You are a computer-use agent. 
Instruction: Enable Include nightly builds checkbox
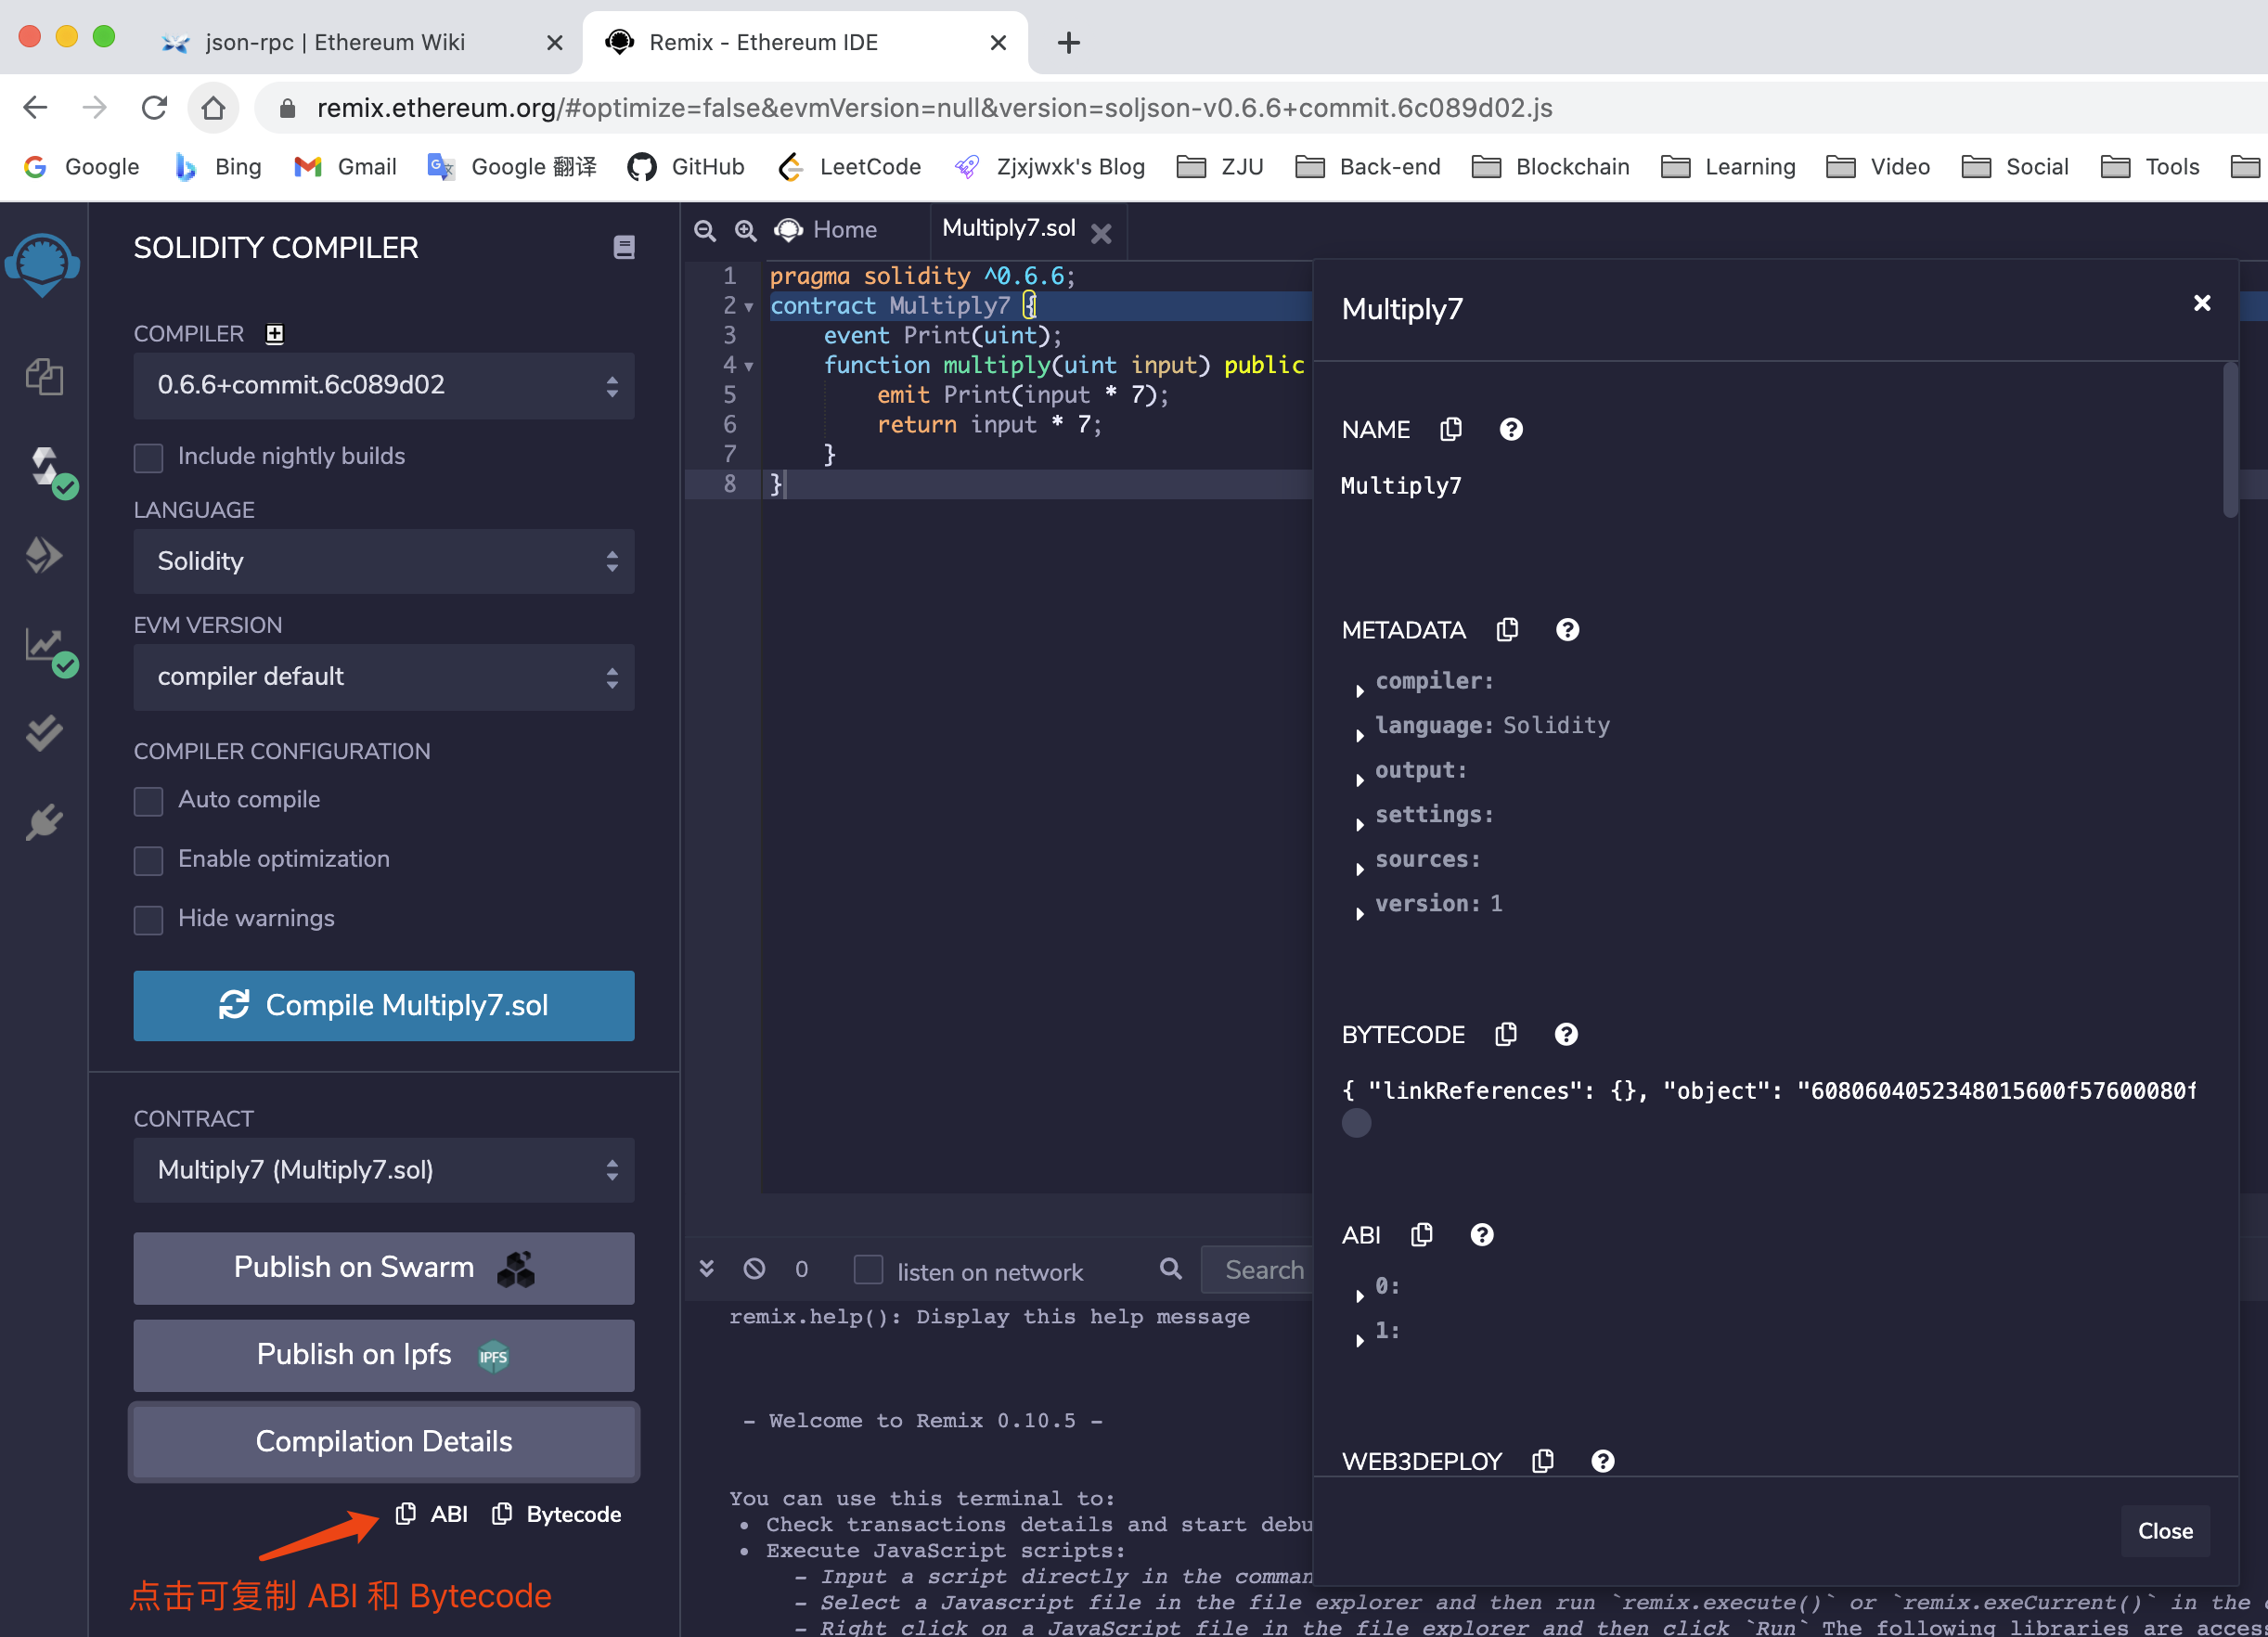point(149,458)
